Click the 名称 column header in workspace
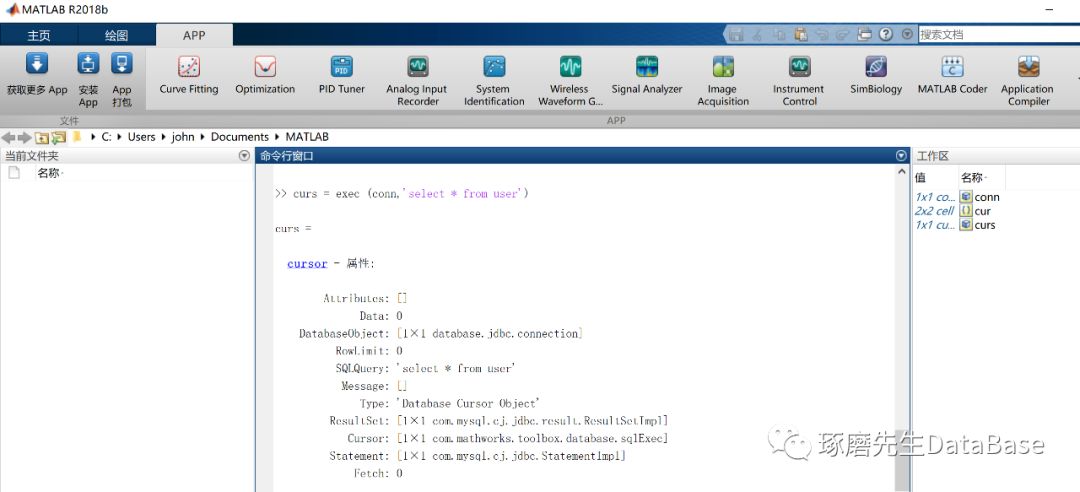 click(x=973, y=178)
